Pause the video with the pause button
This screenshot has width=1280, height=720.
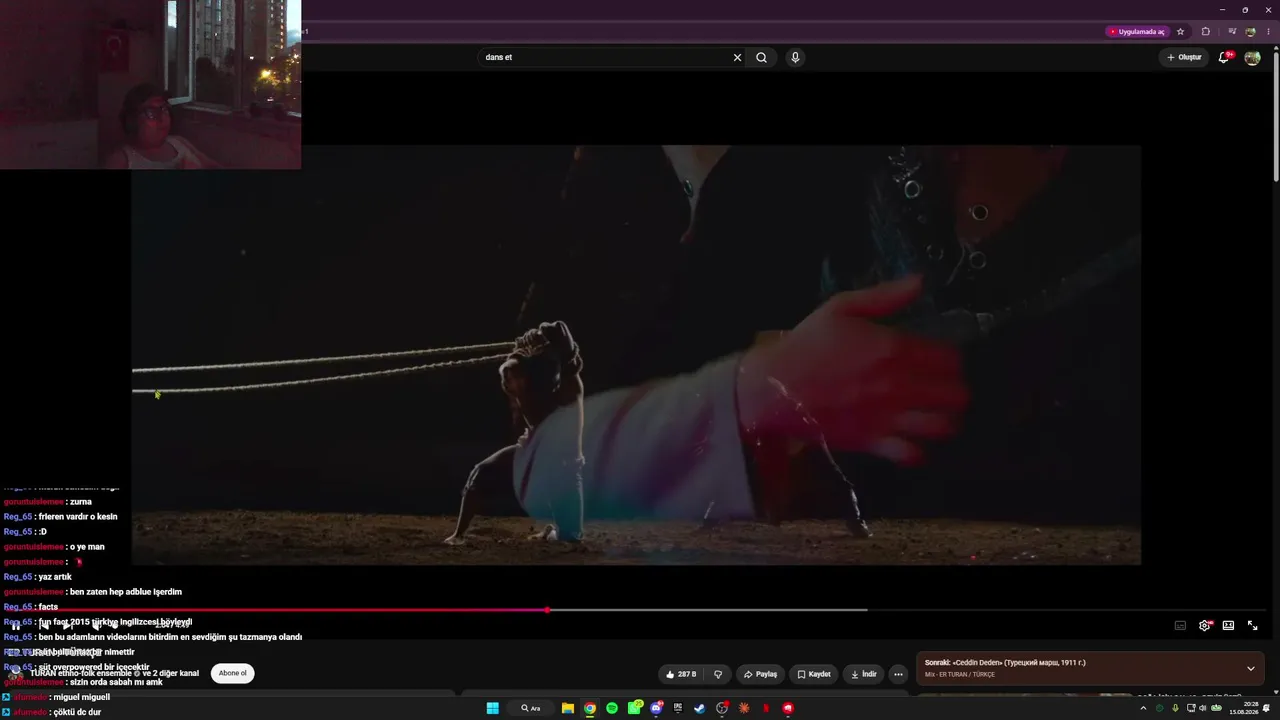[x=16, y=626]
